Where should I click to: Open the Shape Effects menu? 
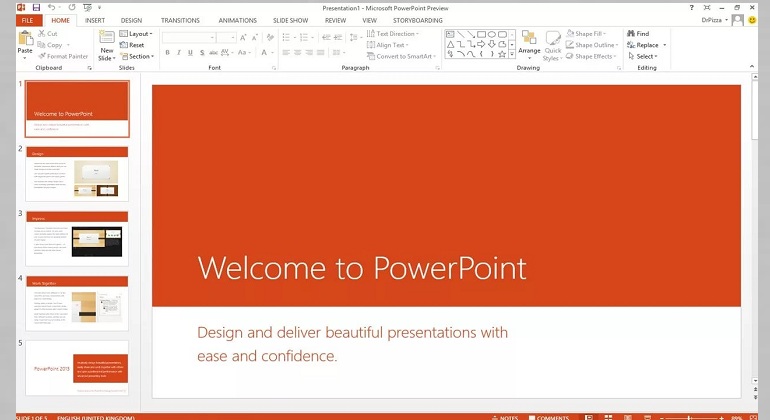pos(591,56)
